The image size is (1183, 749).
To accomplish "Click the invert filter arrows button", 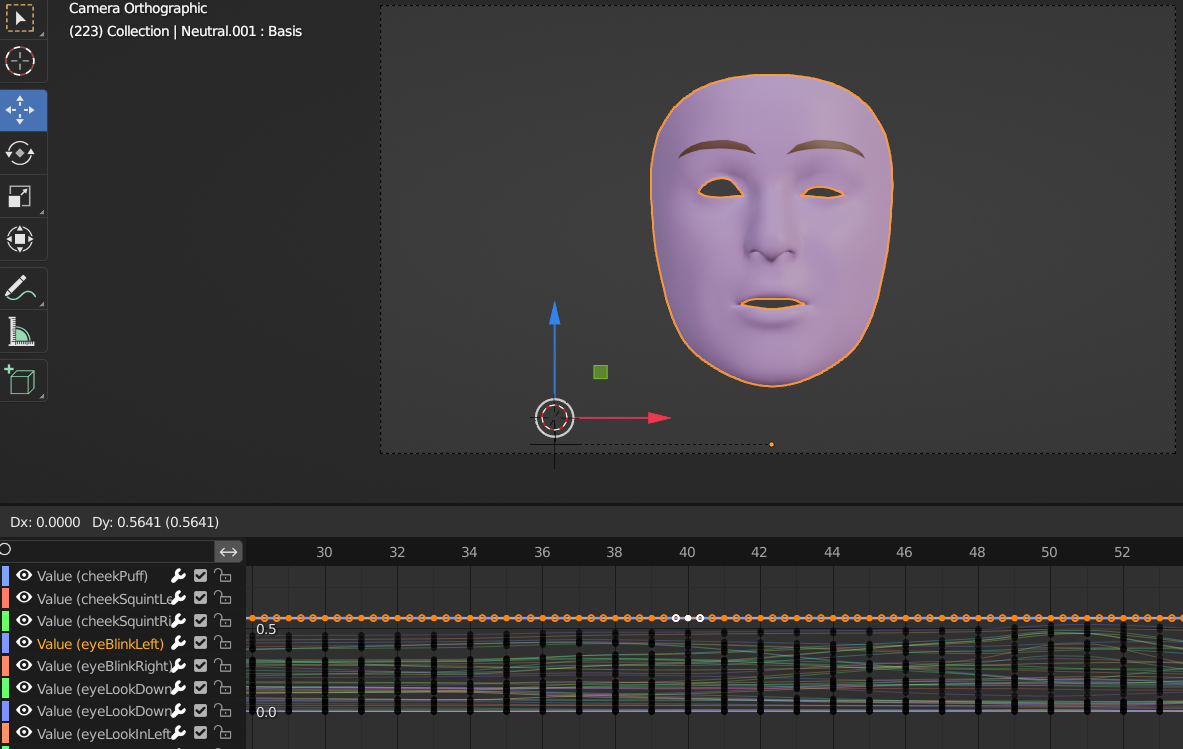I will point(229,552).
